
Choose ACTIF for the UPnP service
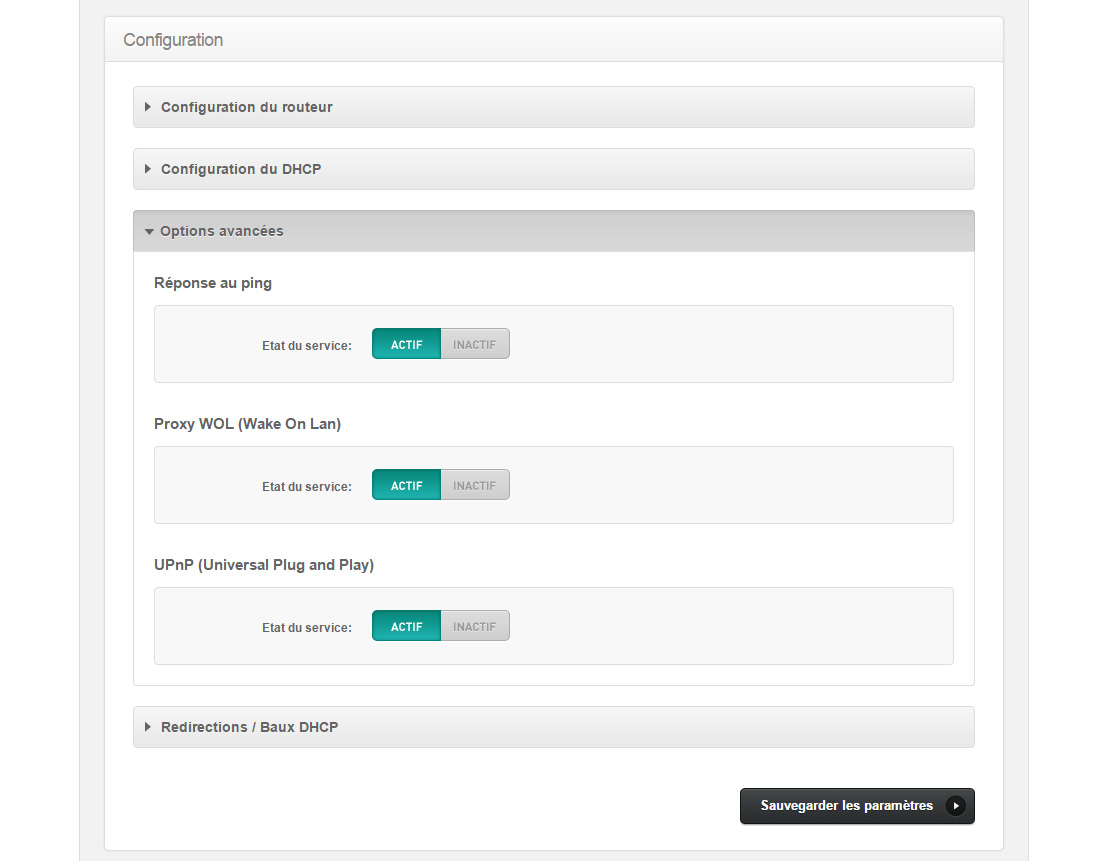click(x=406, y=627)
